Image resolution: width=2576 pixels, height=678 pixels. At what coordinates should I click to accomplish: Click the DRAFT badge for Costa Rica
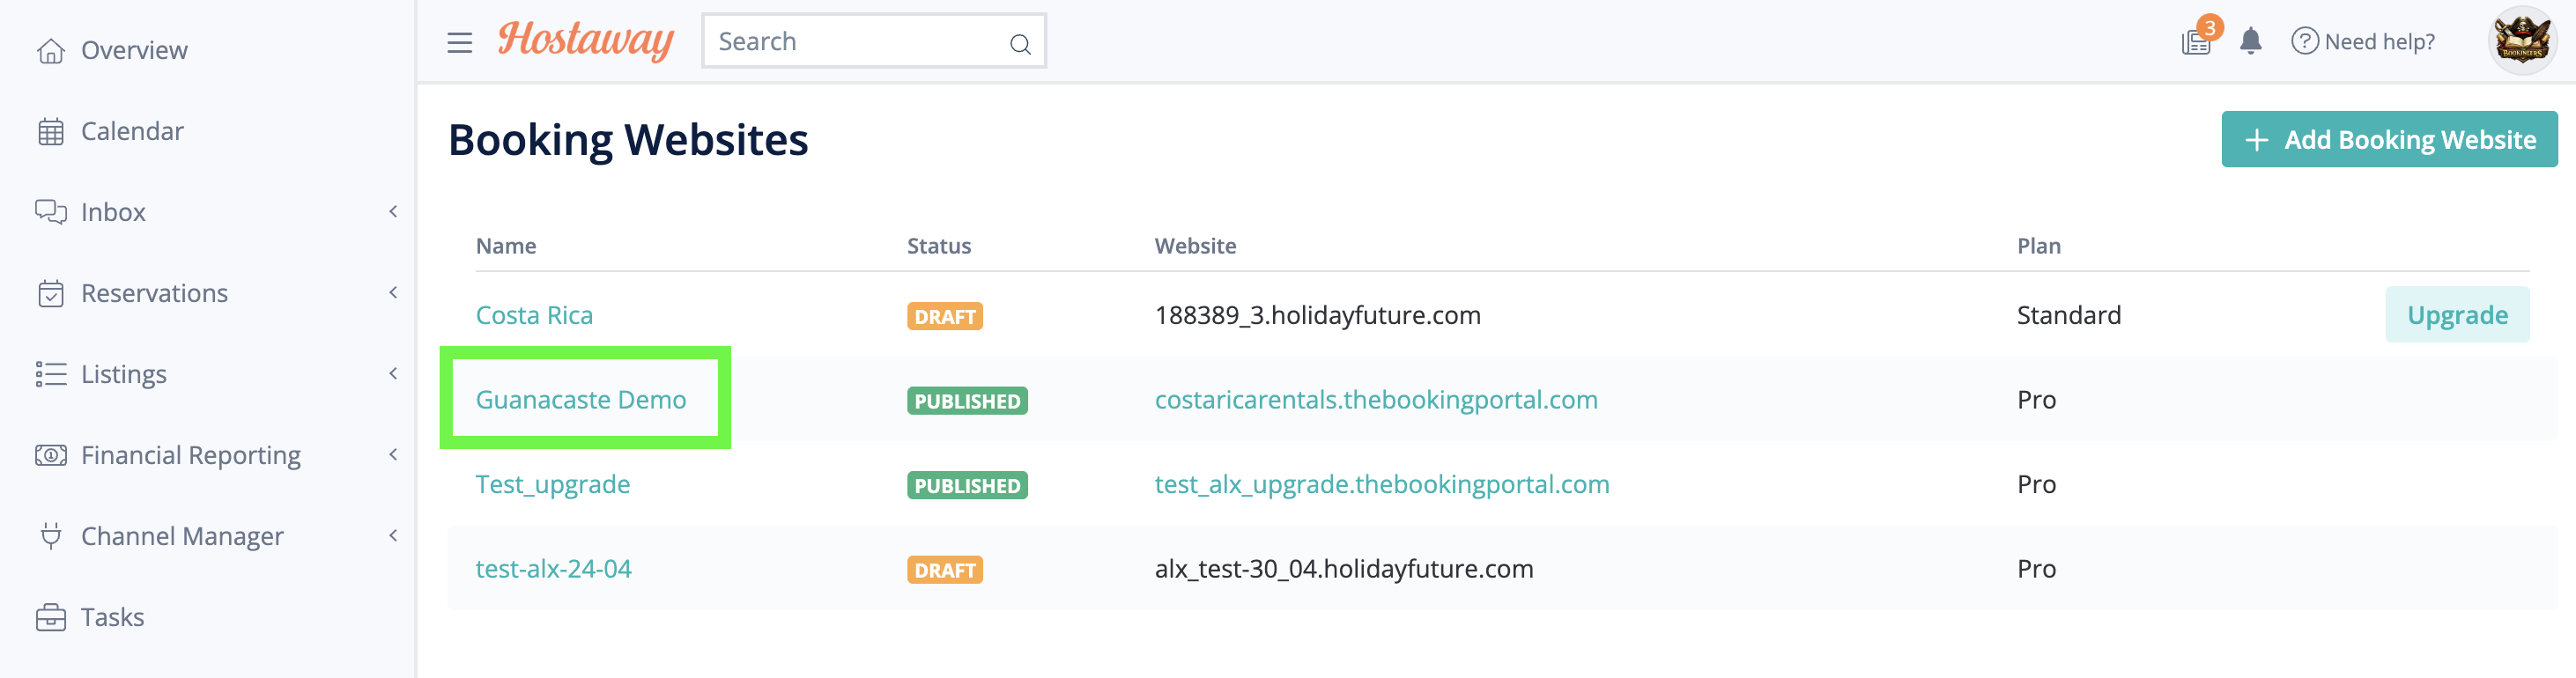pos(944,317)
